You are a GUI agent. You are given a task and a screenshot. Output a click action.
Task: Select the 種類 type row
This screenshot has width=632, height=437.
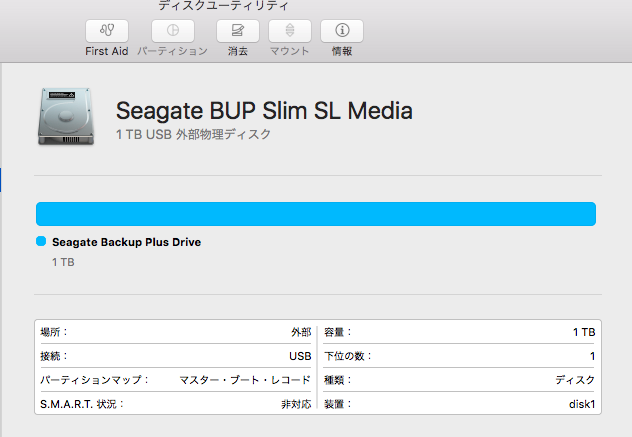[x=460, y=380]
